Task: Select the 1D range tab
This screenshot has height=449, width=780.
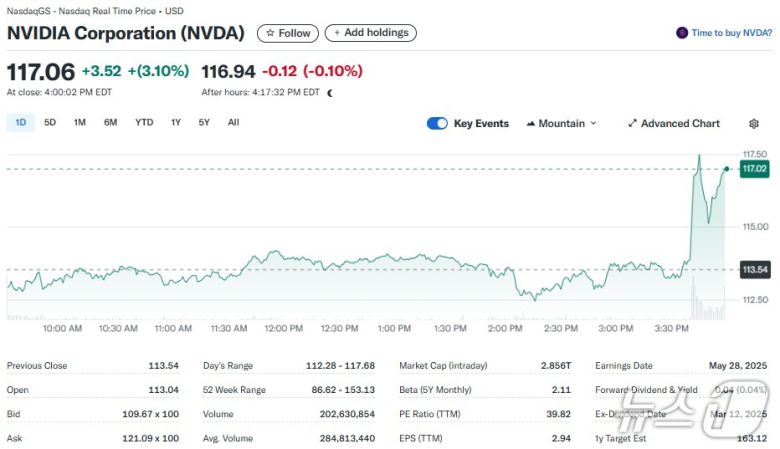Action: [20, 123]
